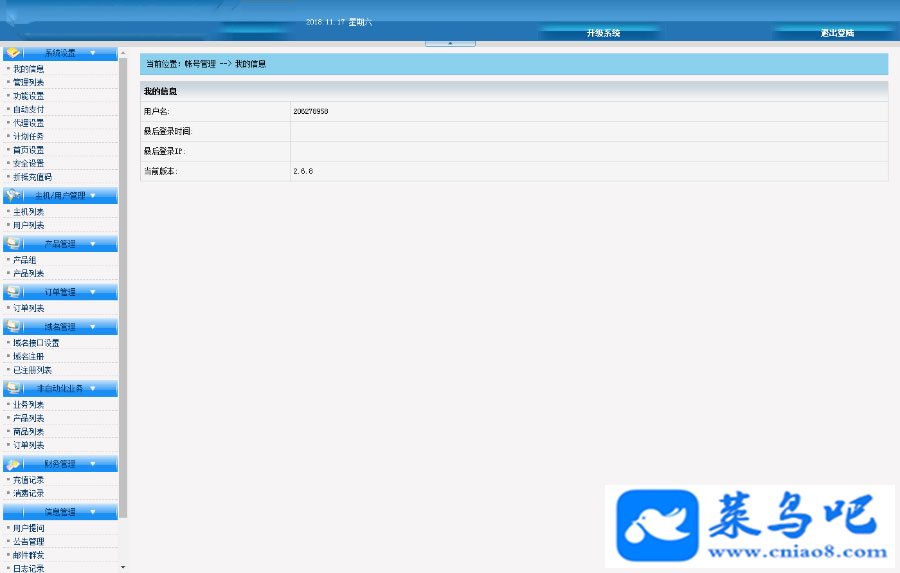The width and height of the screenshot is (900, 573).
Task: Click the 域名管理 section monitor icon
Action: click(x=13, y=327)
